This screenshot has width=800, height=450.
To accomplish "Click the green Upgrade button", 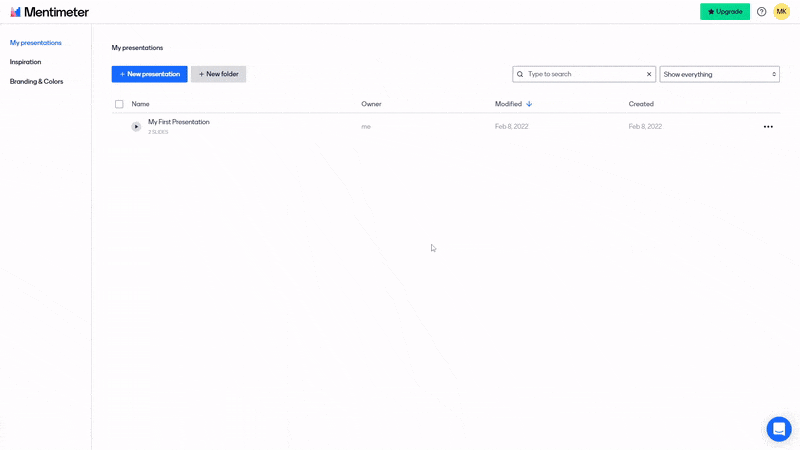I will [724, 12].
